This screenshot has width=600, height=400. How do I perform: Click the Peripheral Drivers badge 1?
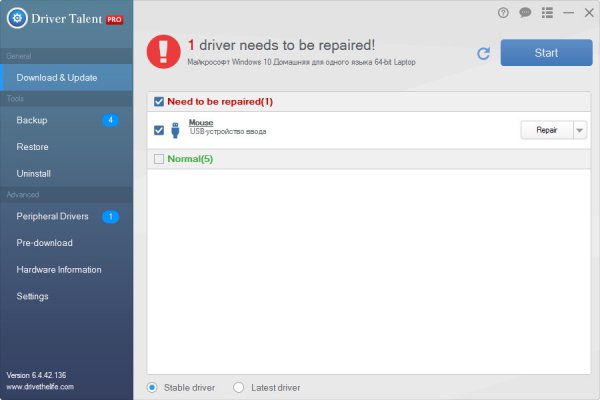111,217
